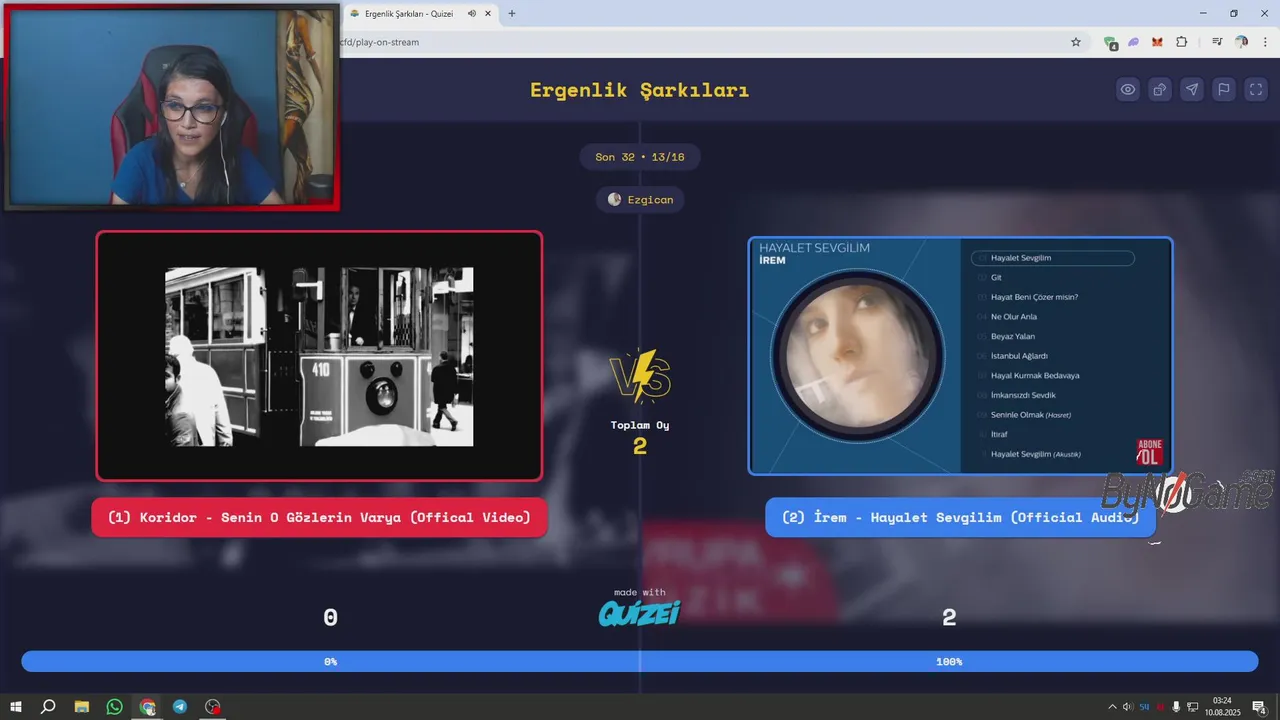Open the taskbar clock showing 03:24
The width and height of the screenshot is (1280, 720).
pyautogui.click(x=1222, y=707)
